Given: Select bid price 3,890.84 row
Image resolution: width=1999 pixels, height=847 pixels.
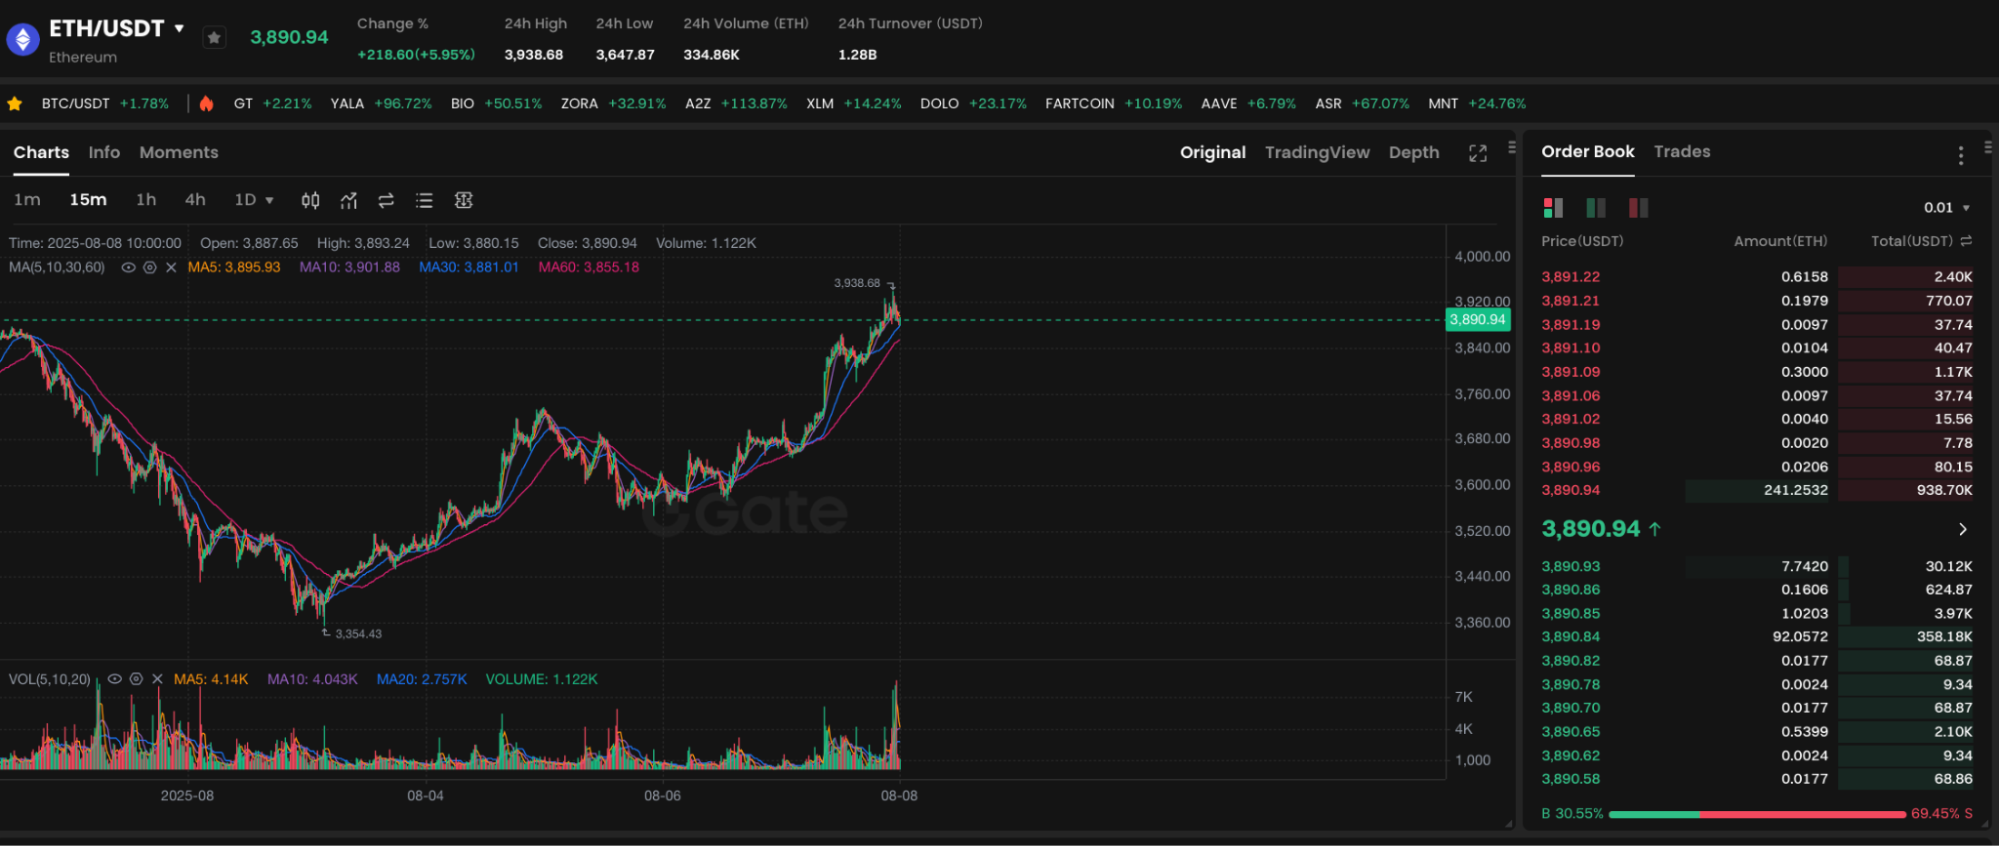Looking at the screenshot, I should coord(1757,637).
